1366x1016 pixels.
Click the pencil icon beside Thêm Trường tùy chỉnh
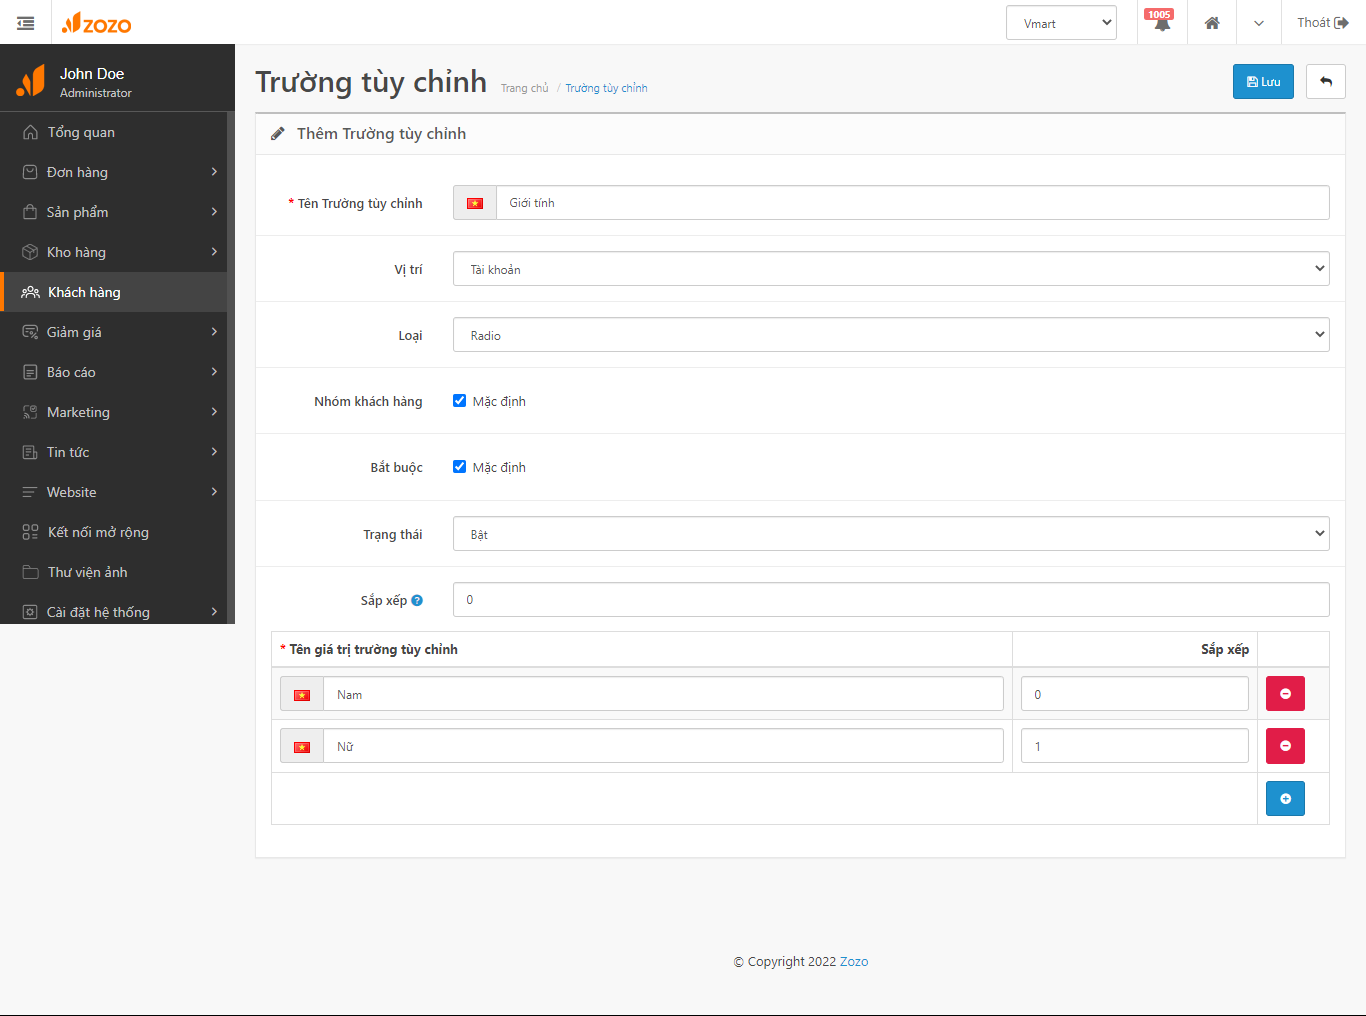coord(278,134)
